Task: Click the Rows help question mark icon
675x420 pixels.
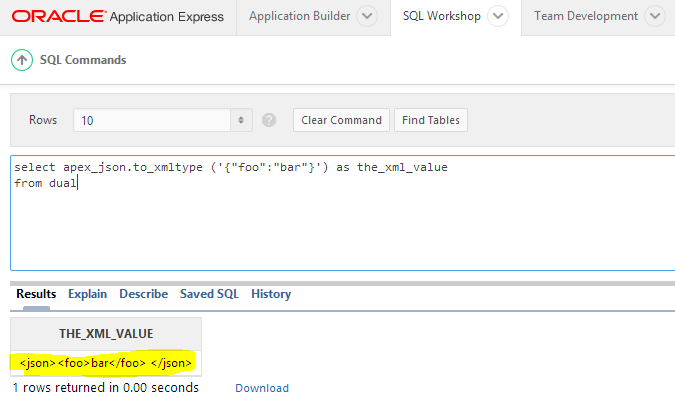Action: click(269, 120)
